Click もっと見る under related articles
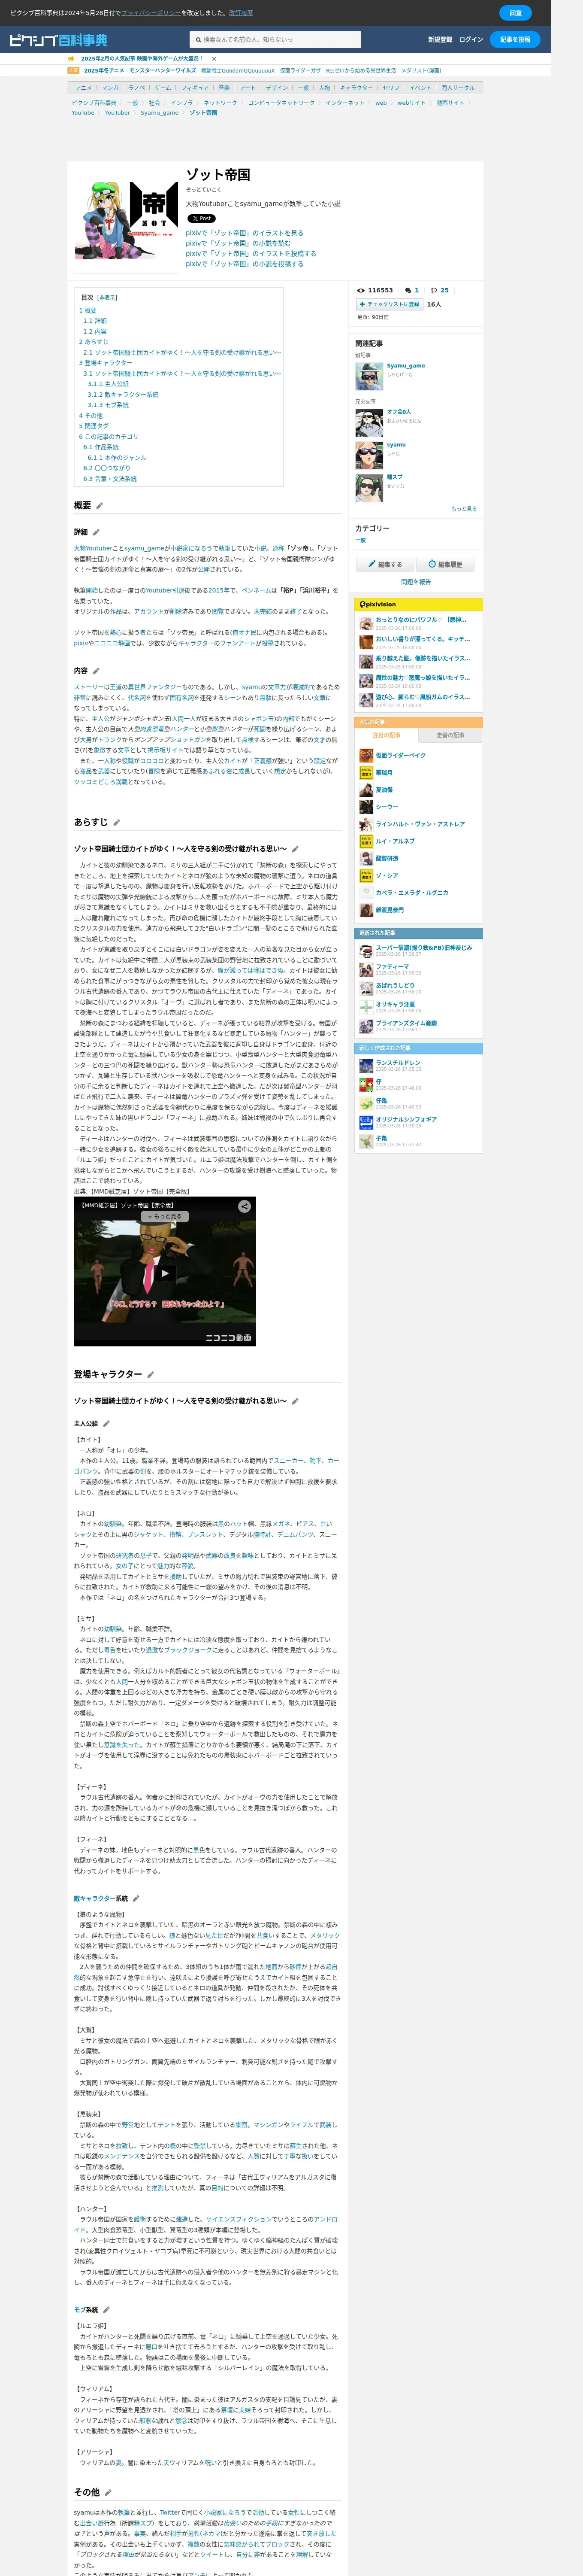Image resolution: width=583 pixels, height=2576 pixels. (464, 509)
